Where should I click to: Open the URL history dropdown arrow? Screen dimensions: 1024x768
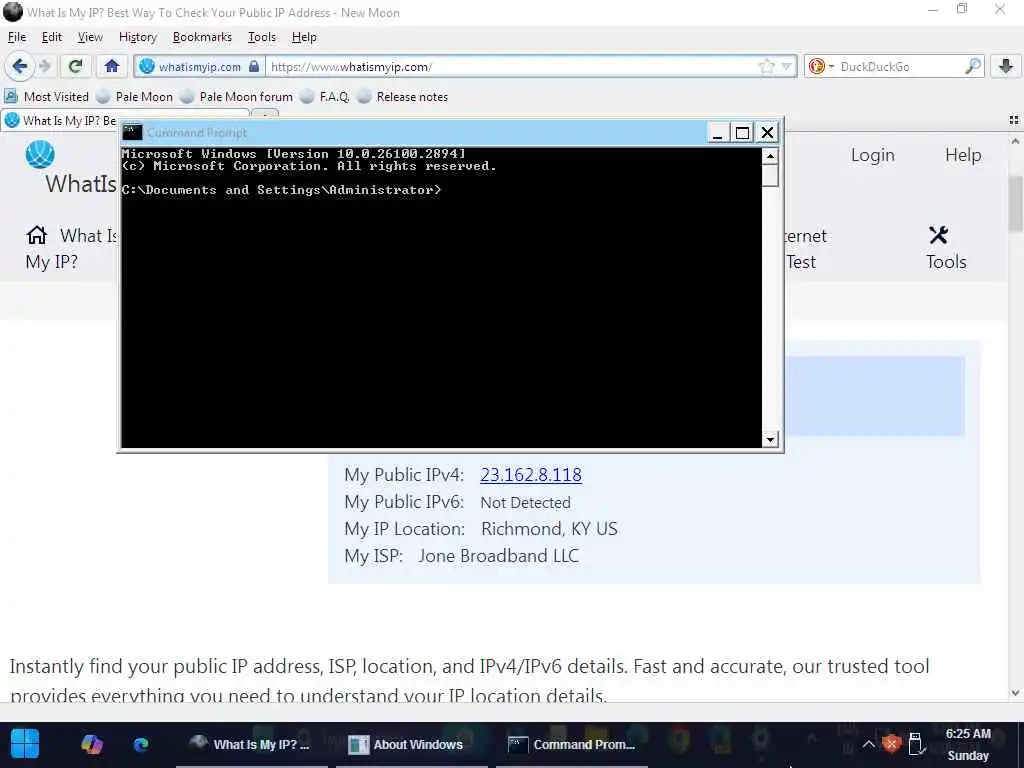(786, 66)
